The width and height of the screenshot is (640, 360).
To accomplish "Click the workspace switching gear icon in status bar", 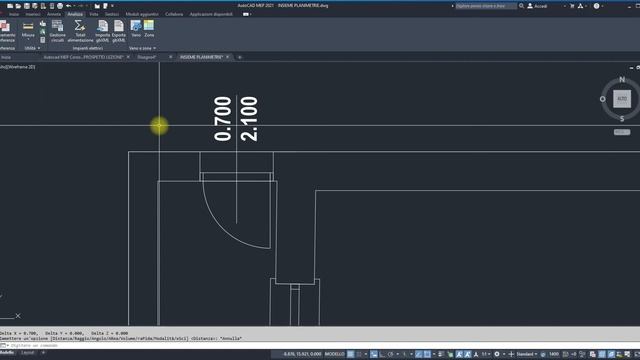I will pos(497,354).
